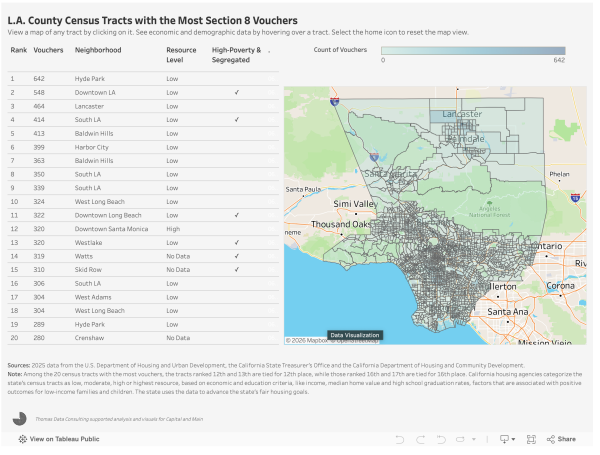Click the 350 vouchers value
The width and height of the screenshot is (600, 455).
39,174
